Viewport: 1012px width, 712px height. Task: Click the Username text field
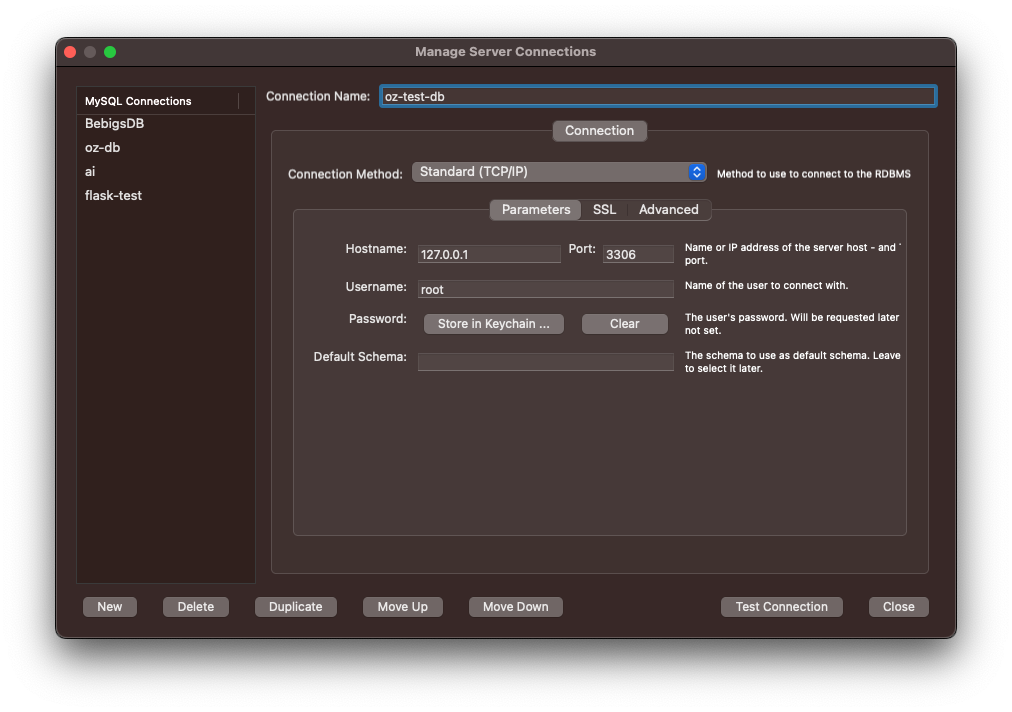tap(545, 289)
